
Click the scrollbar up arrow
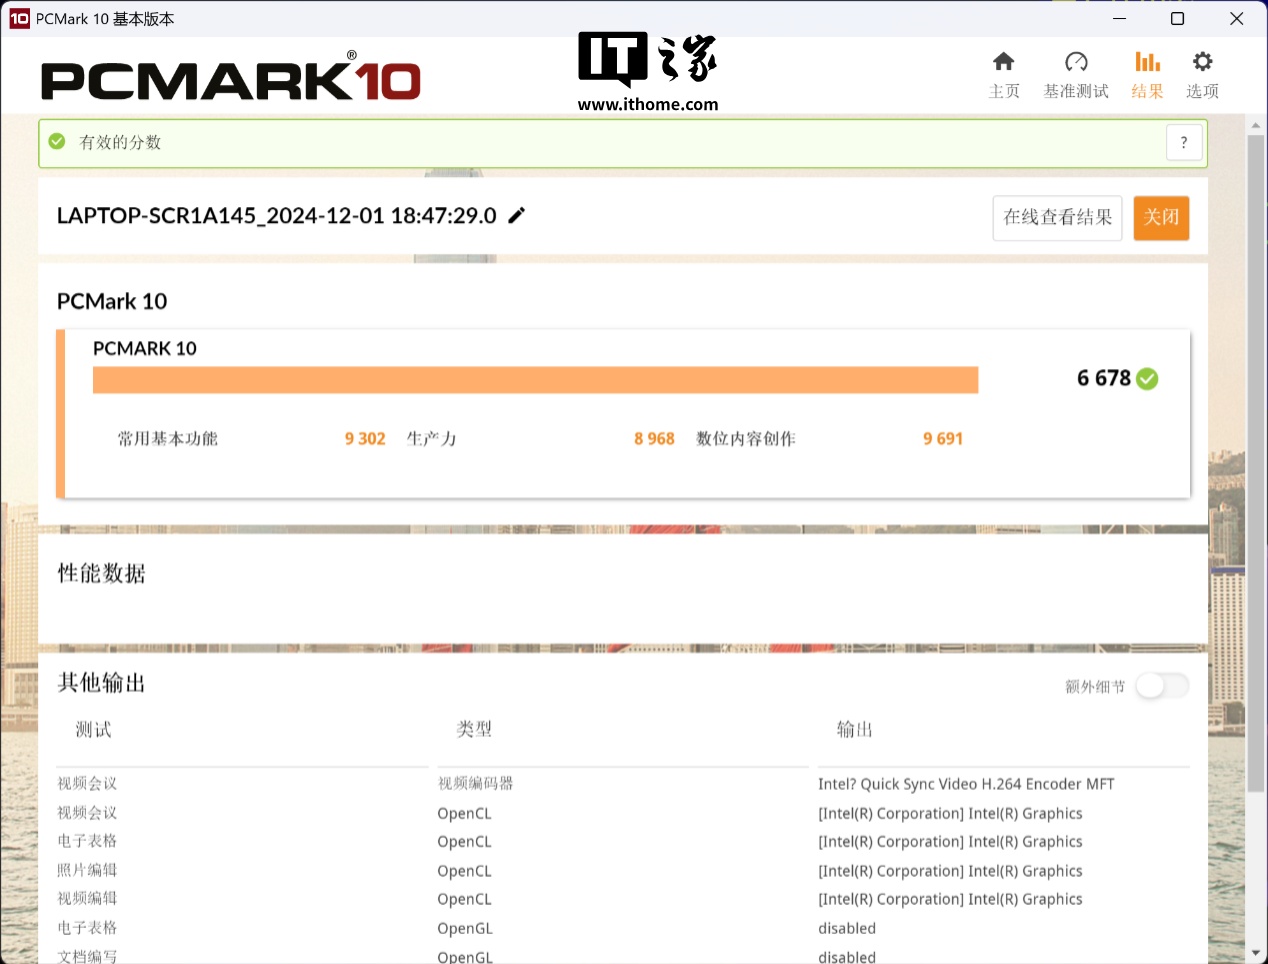pyautogui.click(x=1256, y=126)
